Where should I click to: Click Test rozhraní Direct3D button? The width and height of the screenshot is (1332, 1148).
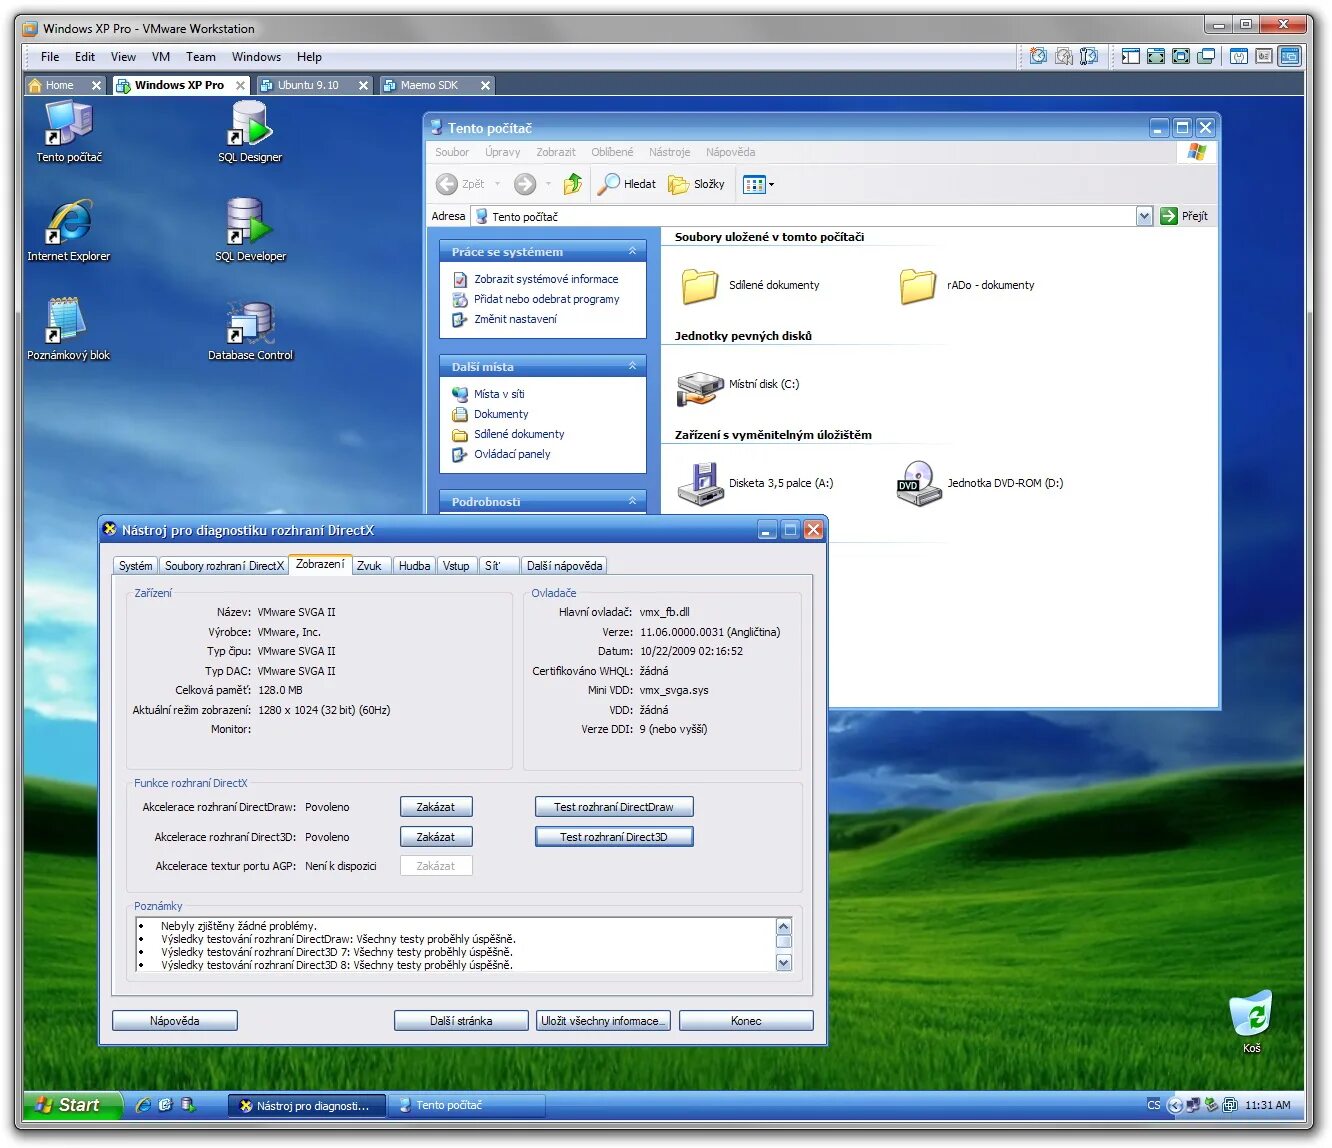(614, 837)
